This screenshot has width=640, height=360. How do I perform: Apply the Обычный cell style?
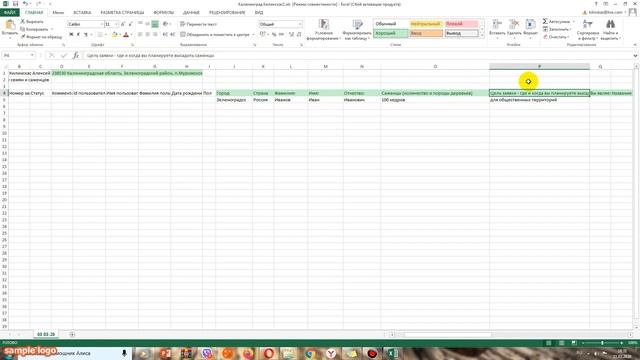pos(391,24)
